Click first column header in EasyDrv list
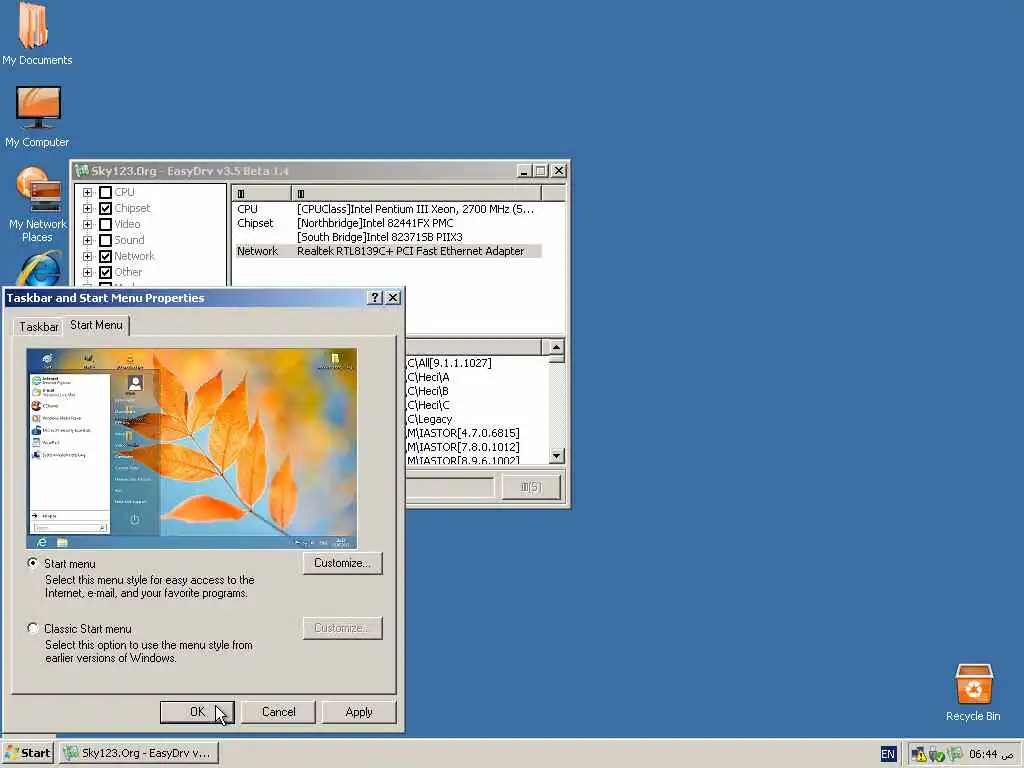1024x768 pixels. tap(262, 193)
